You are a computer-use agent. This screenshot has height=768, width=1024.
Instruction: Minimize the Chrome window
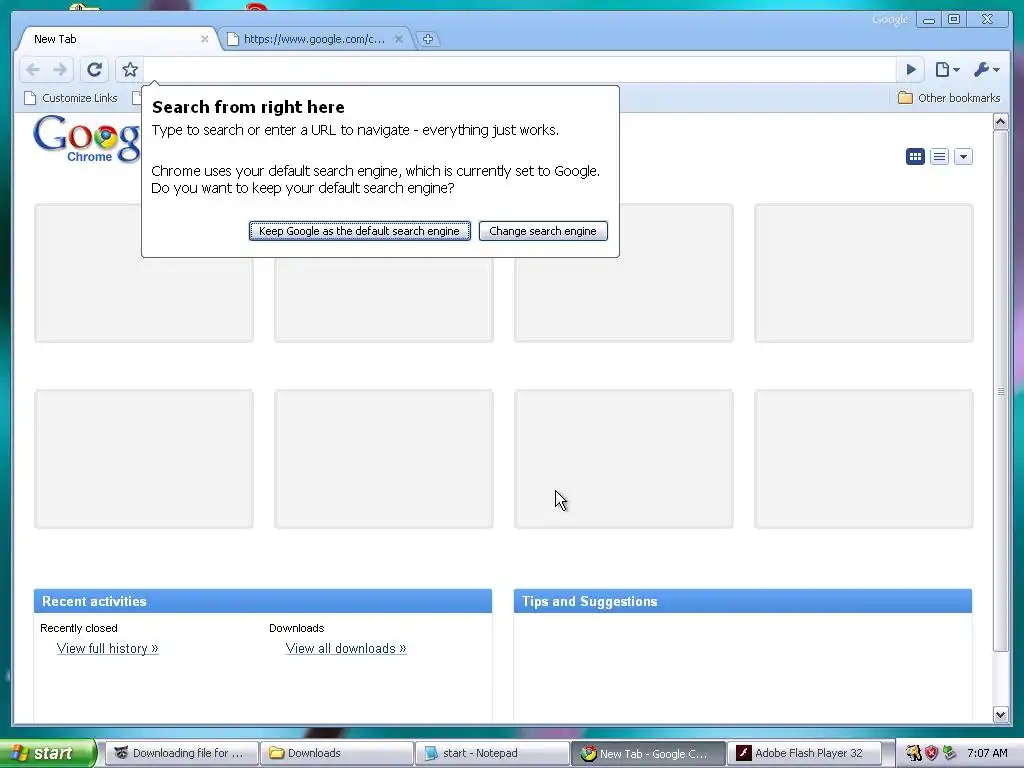[x=928, y=20]
